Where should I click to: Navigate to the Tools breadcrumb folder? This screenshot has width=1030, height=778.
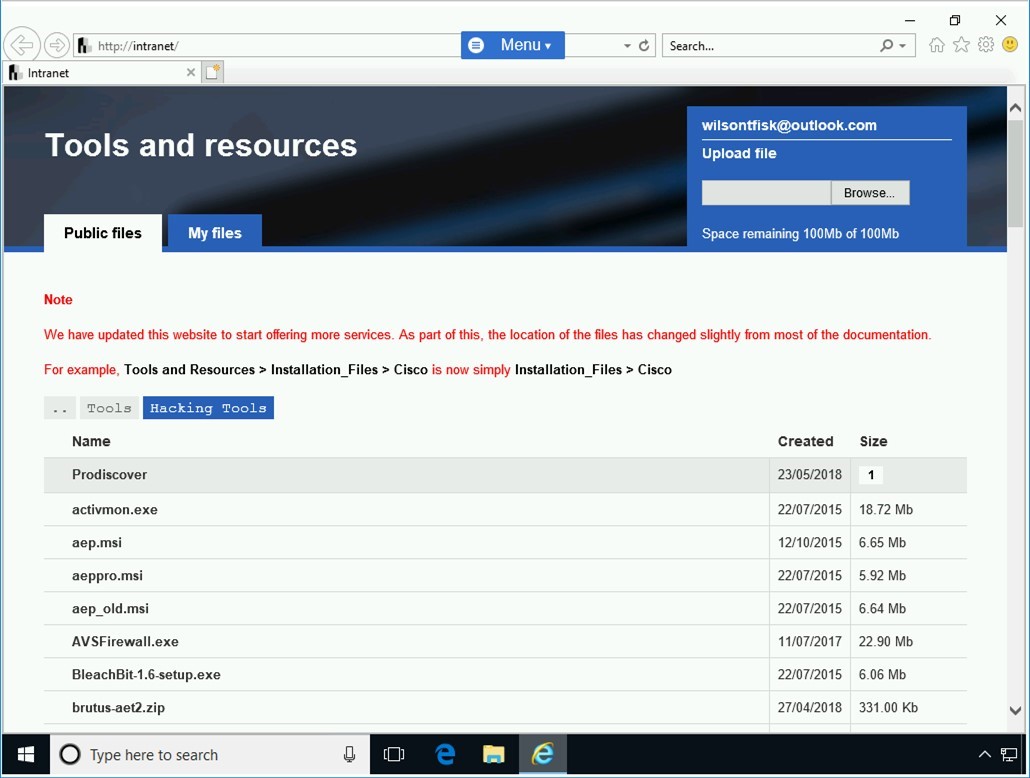(109, 408)
